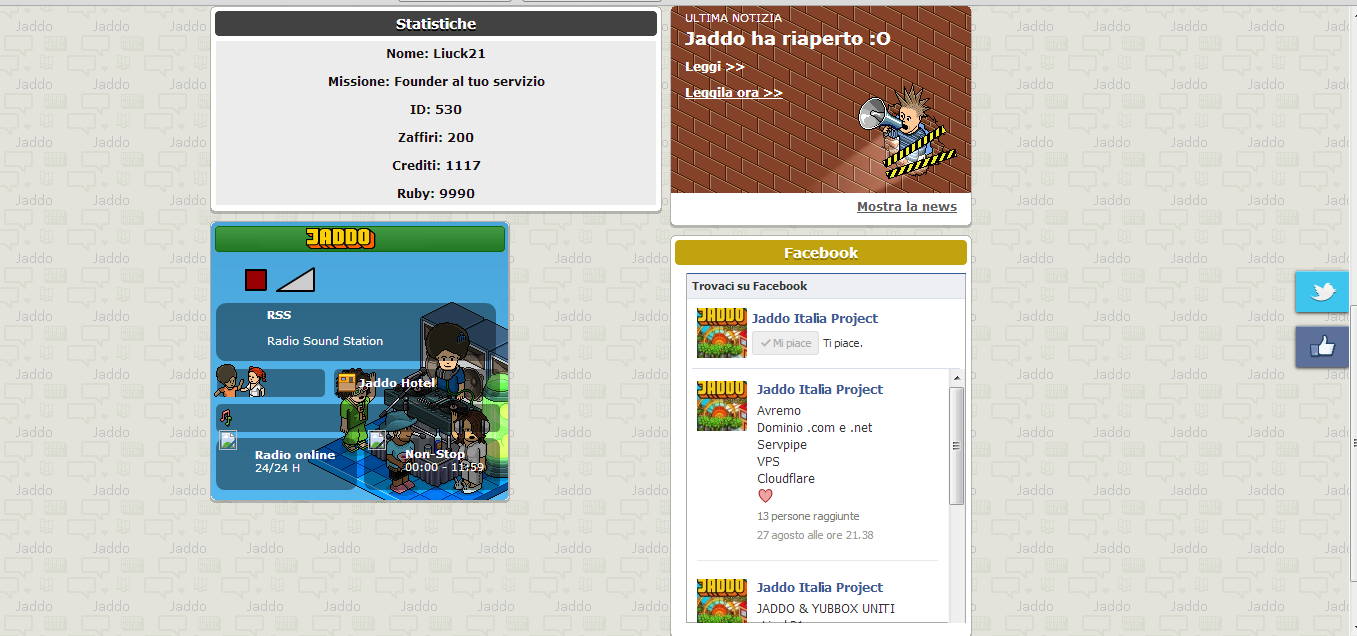Click the Facebook panel header
Screen dimensions: 1357x636
point(821,253)
